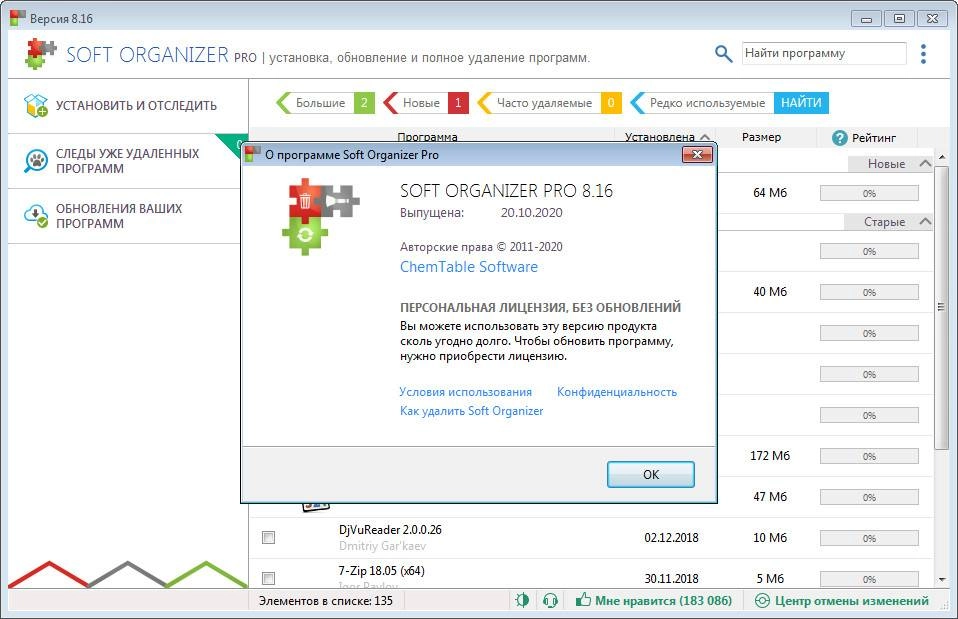Click the Rating help question icon

839,137
